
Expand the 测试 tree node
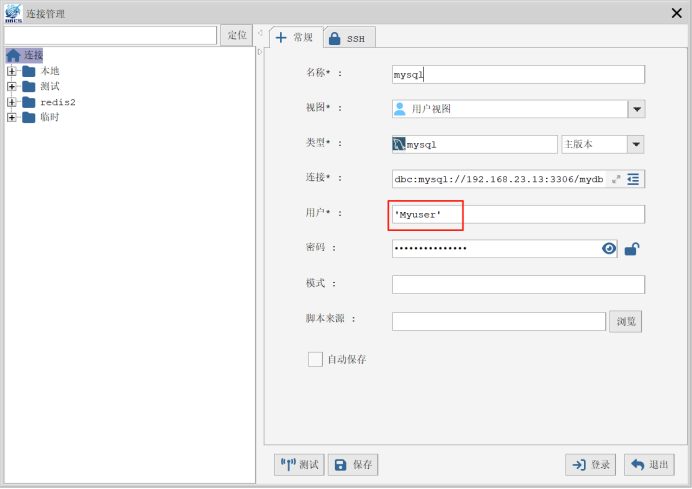12,86
